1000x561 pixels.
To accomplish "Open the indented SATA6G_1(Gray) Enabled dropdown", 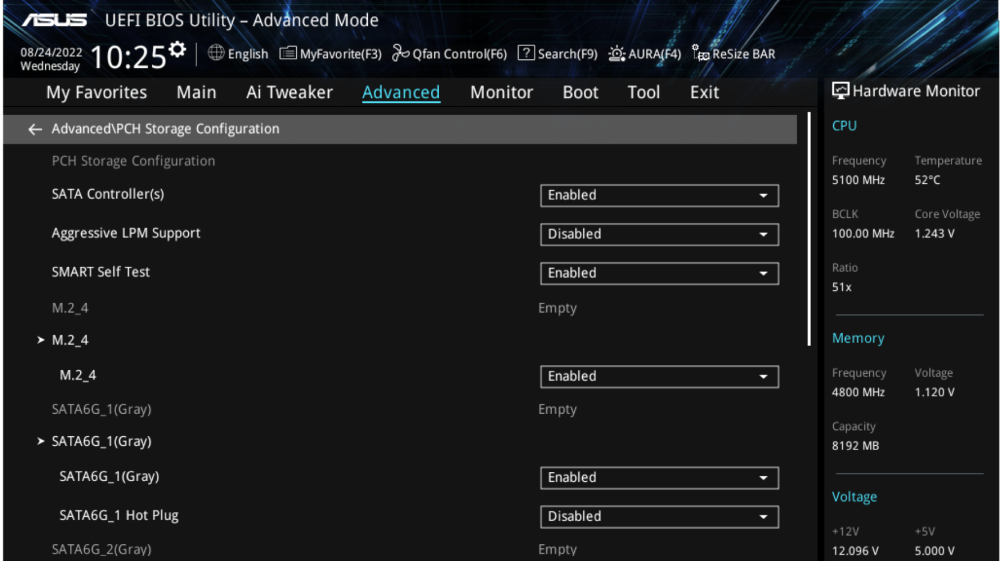I will coord(659,478).
